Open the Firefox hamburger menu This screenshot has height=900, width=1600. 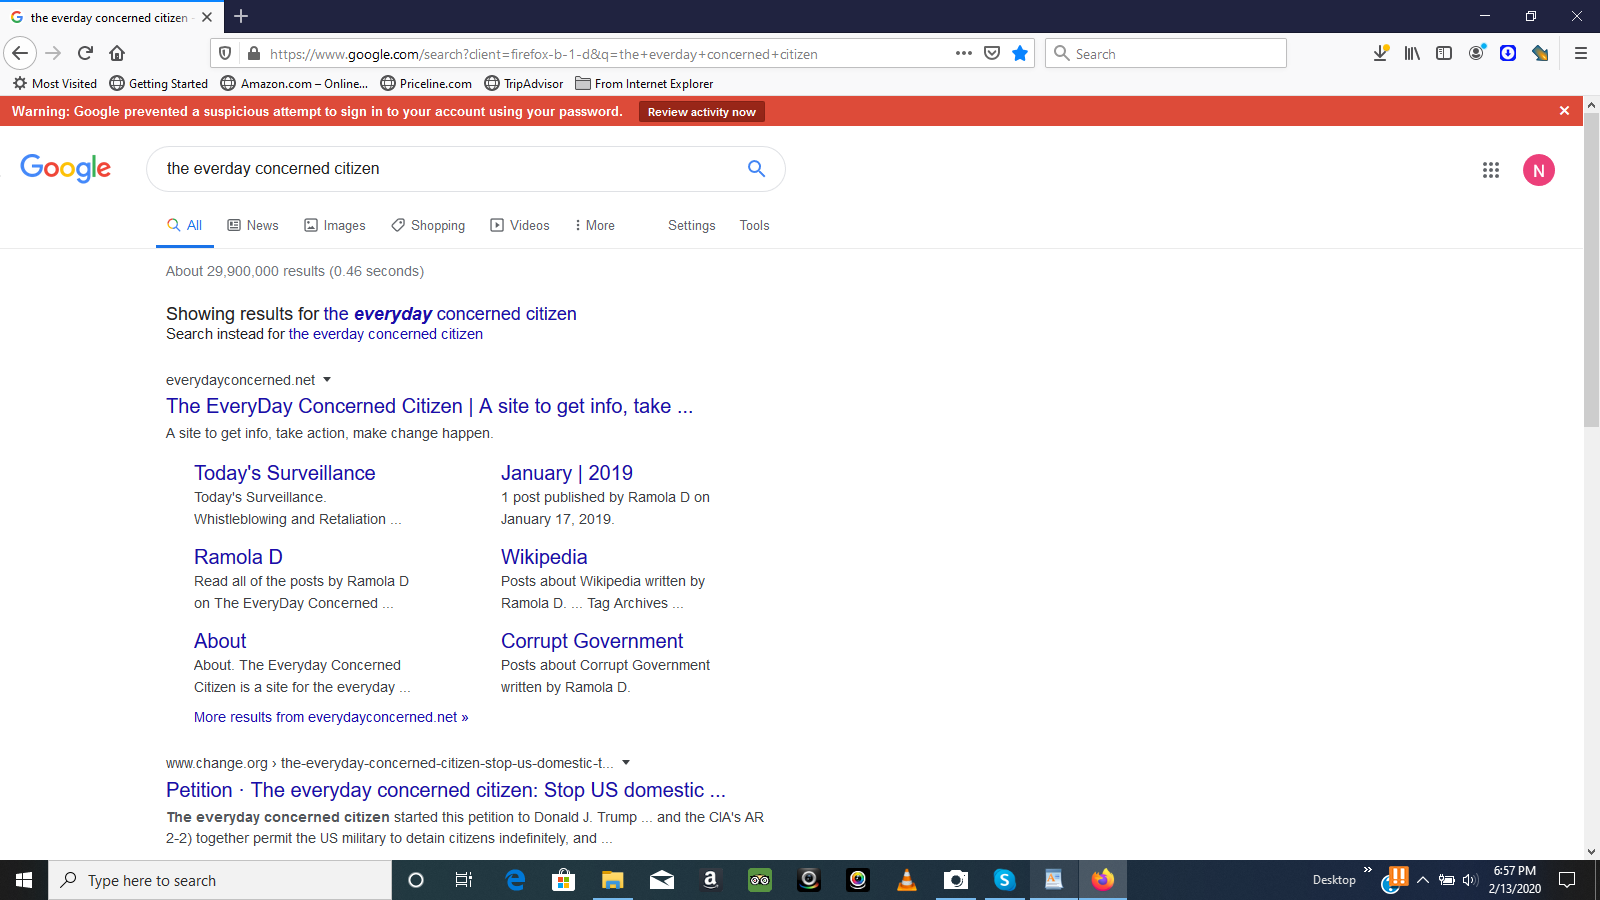1581,53
